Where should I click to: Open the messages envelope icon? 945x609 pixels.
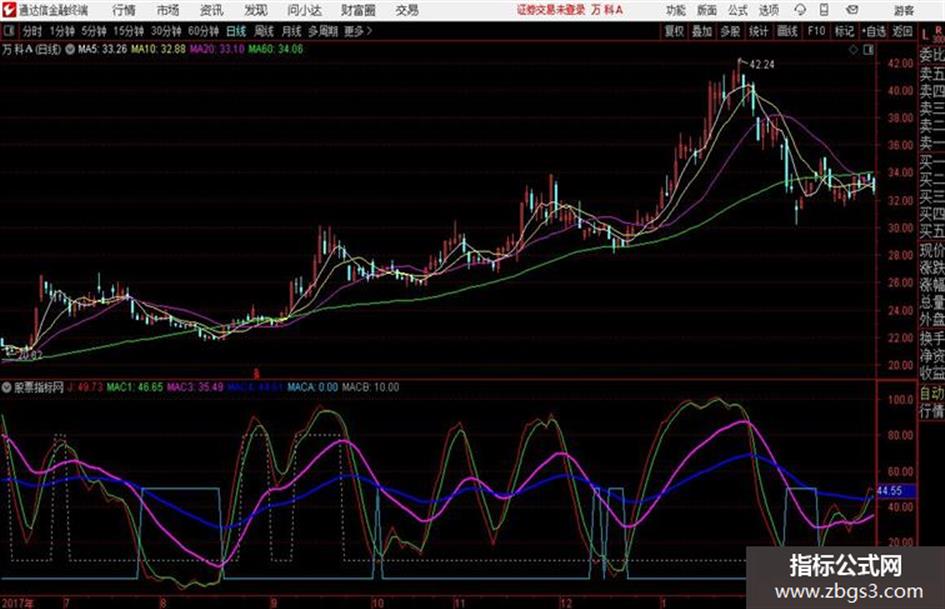tap(852, 10)
